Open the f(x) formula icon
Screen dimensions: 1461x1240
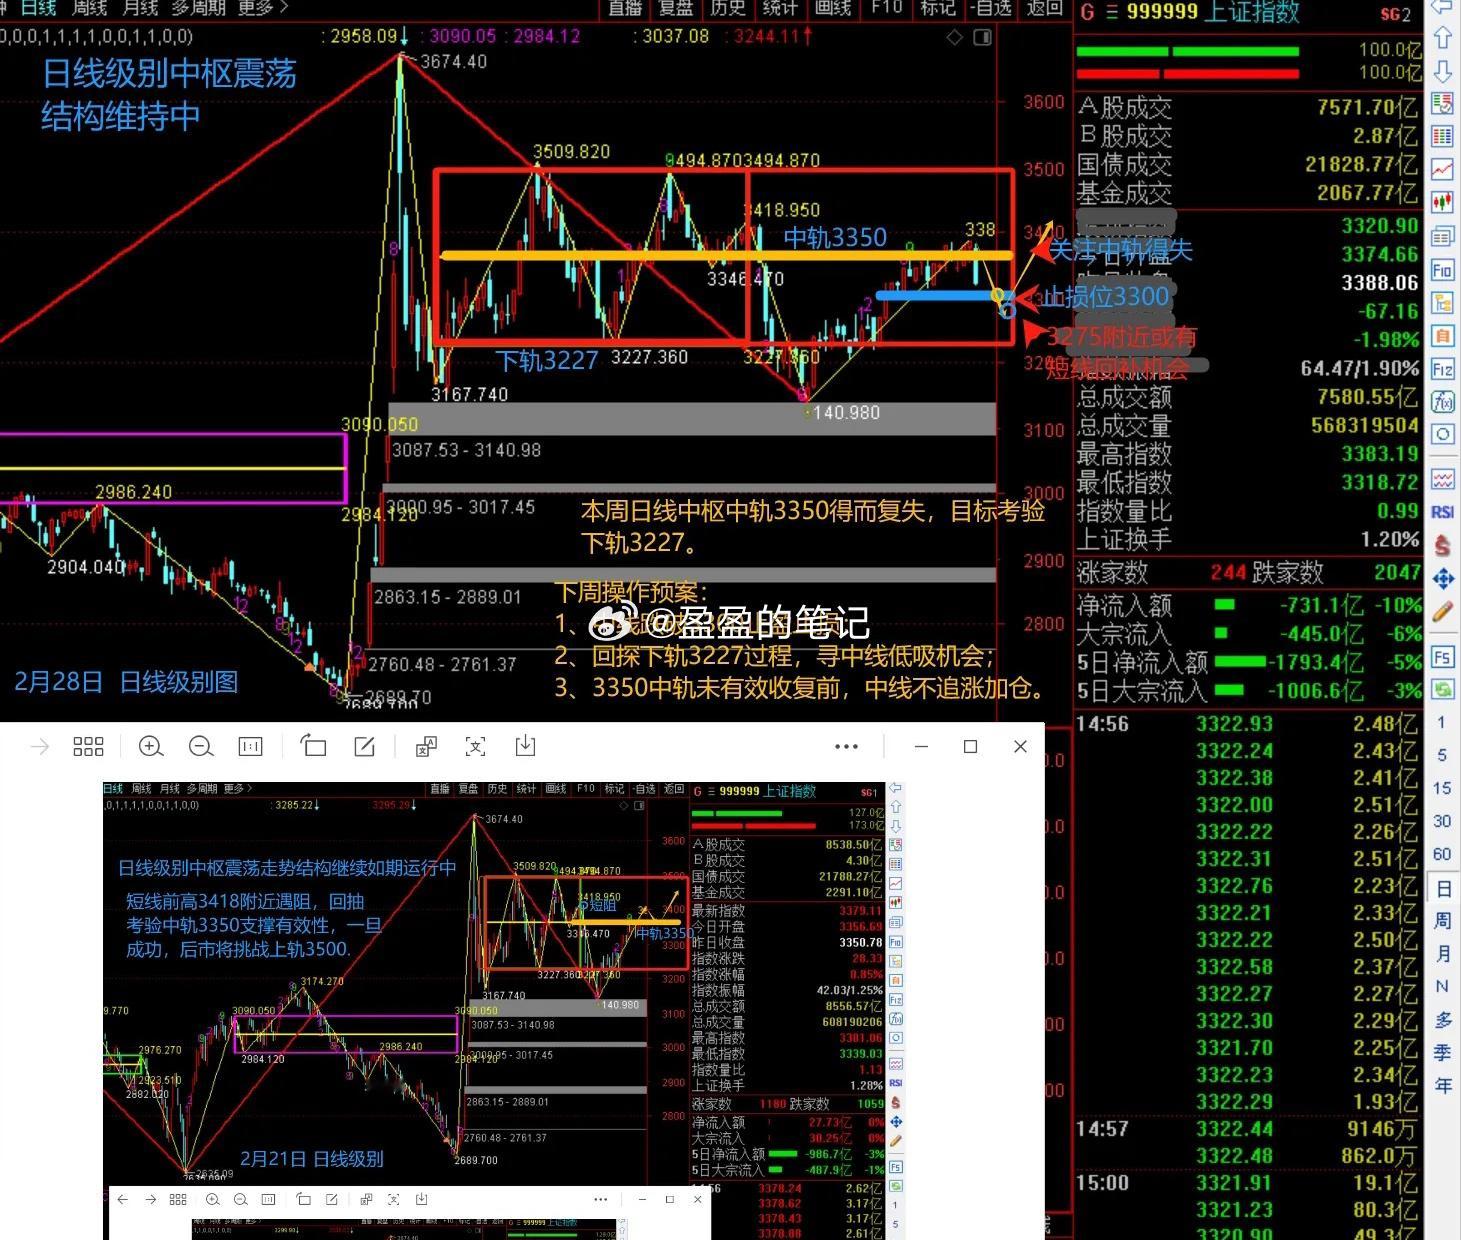(1442, 402)
